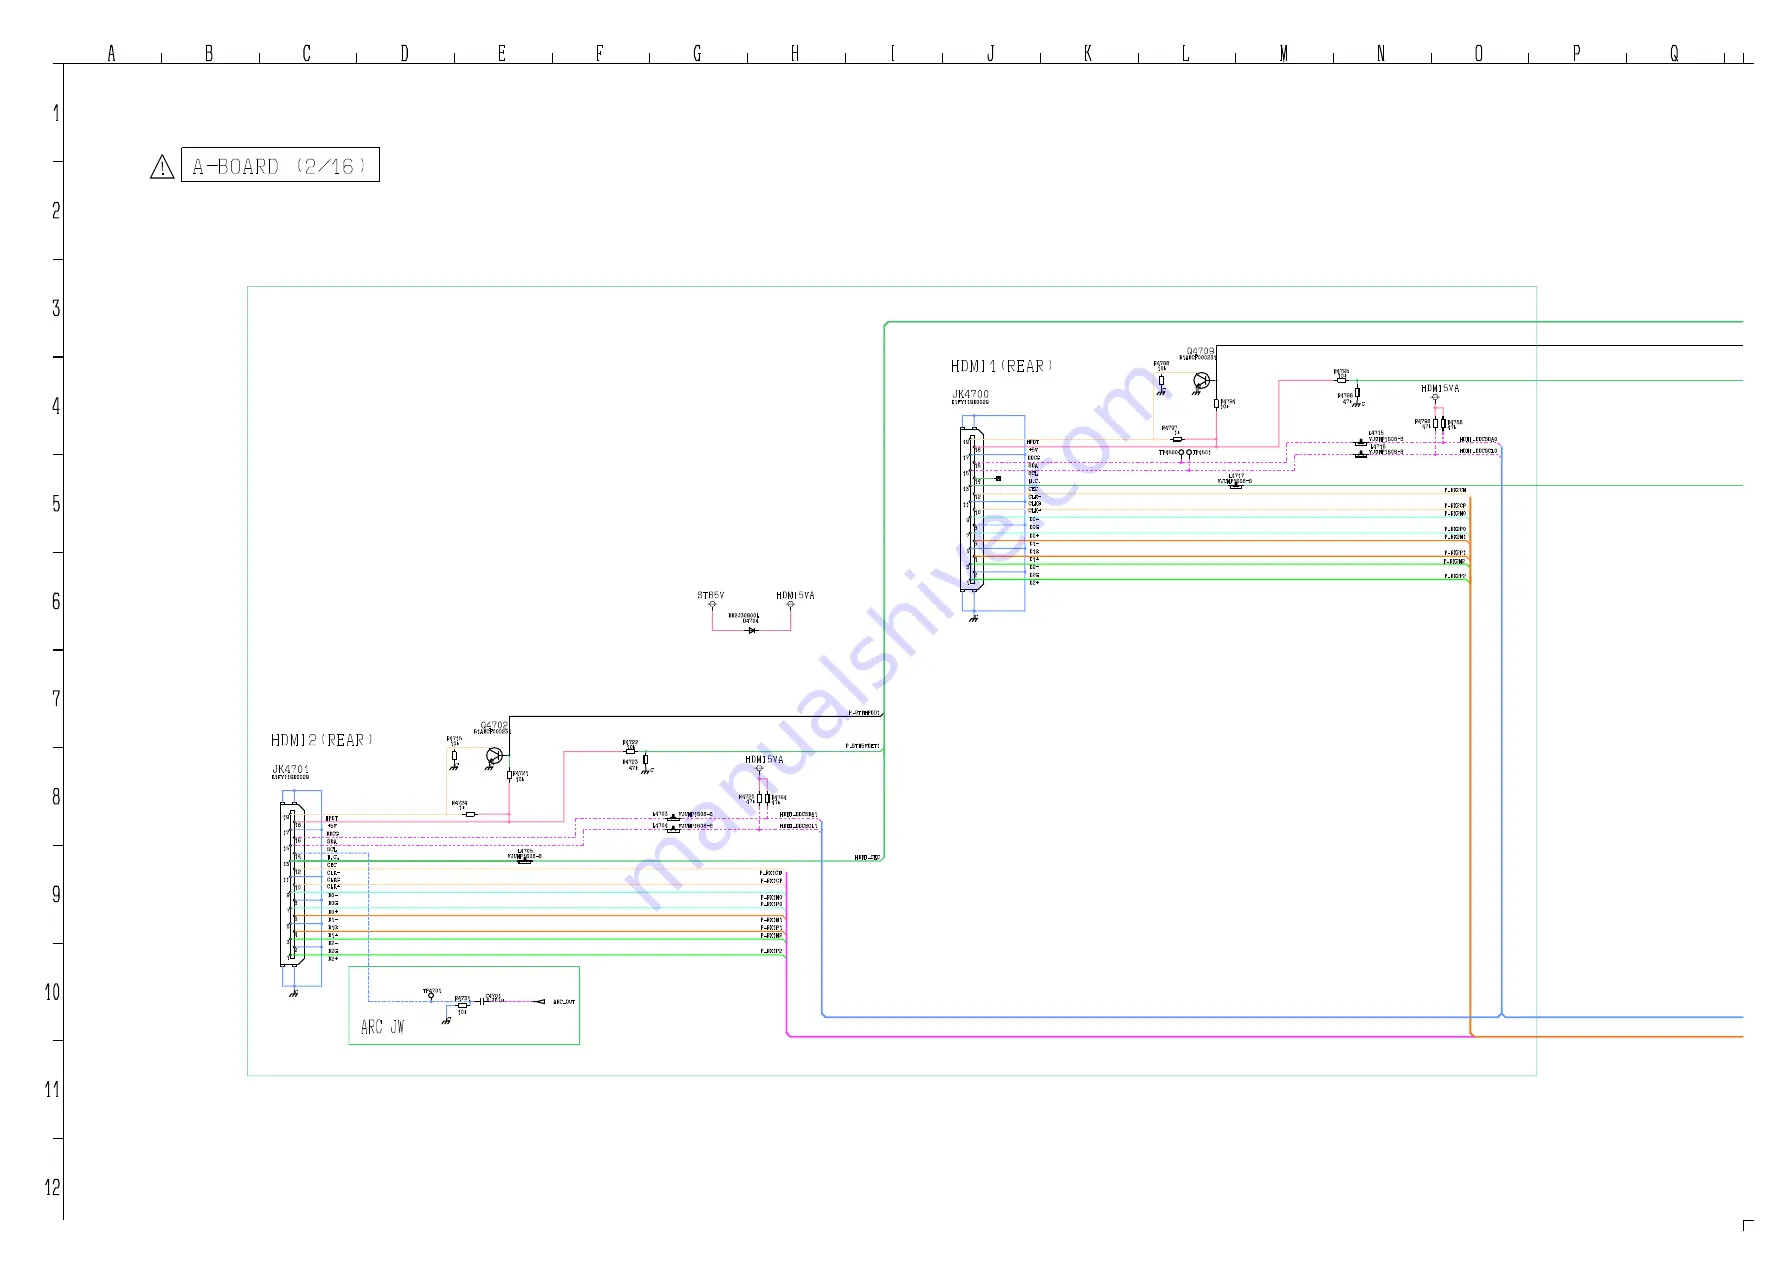Click the ground symbol below JK4701

(293, 993)
